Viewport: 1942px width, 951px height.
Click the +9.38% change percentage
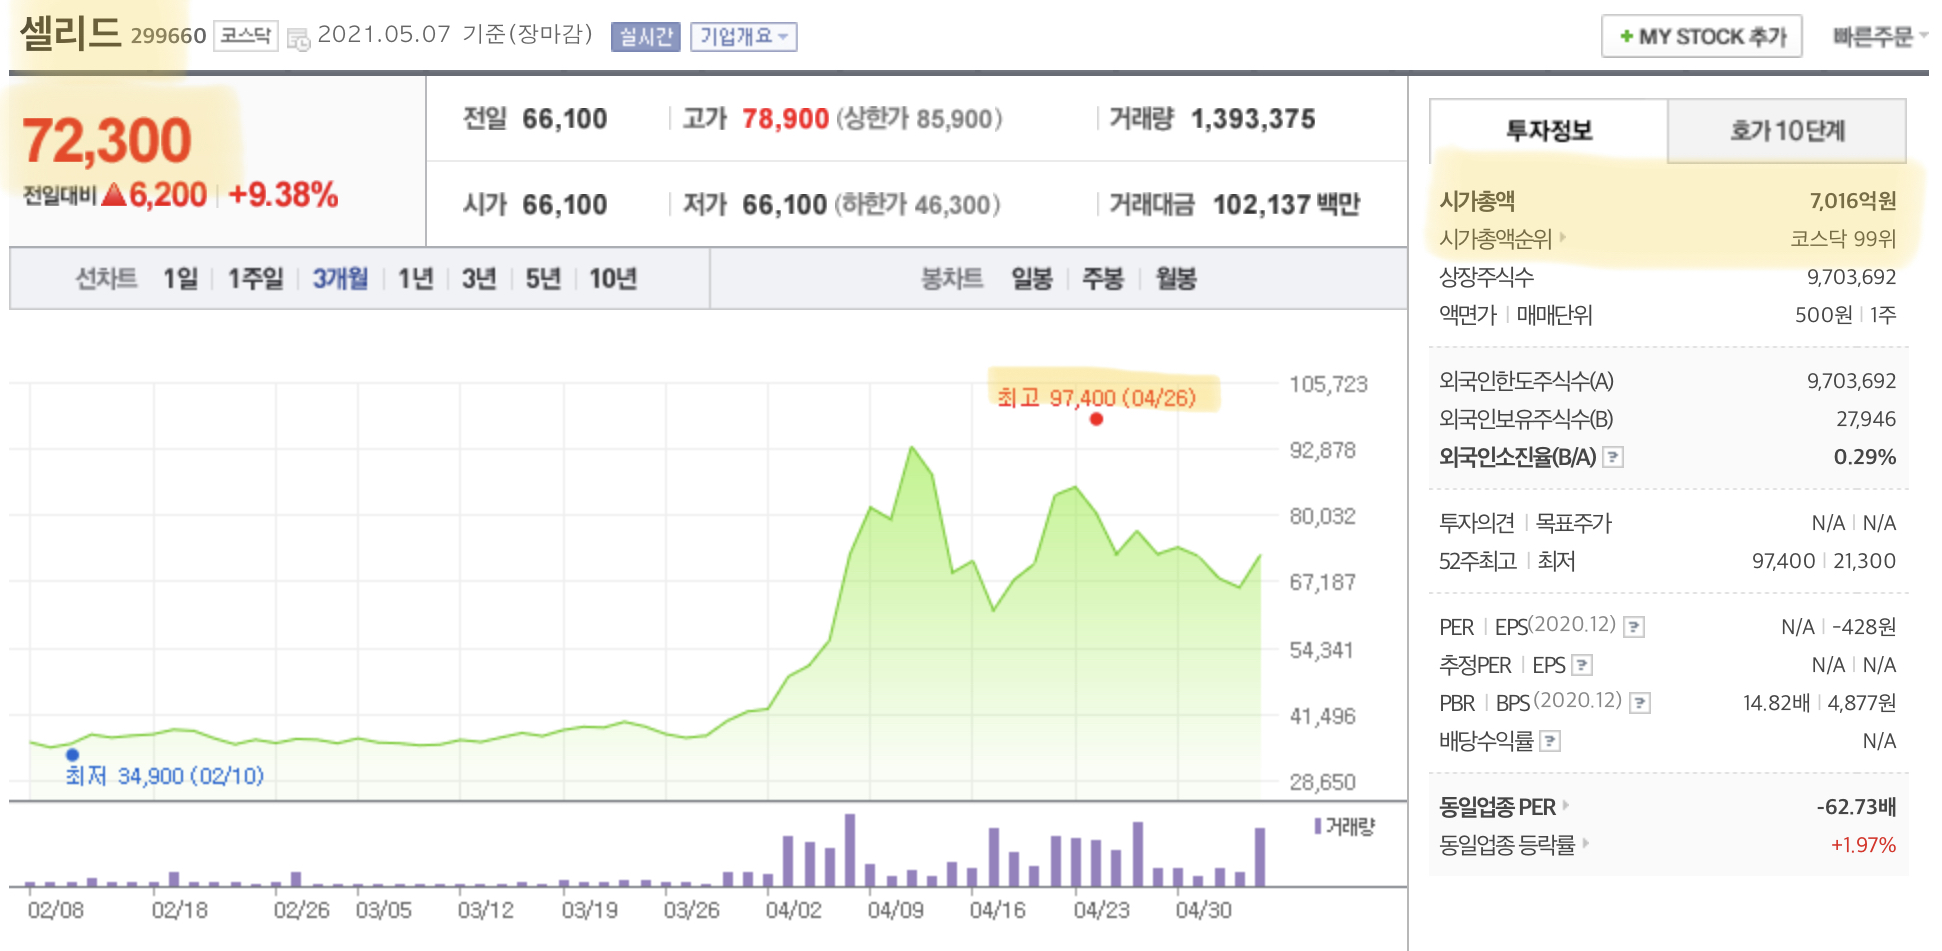[x=283, y=195]
